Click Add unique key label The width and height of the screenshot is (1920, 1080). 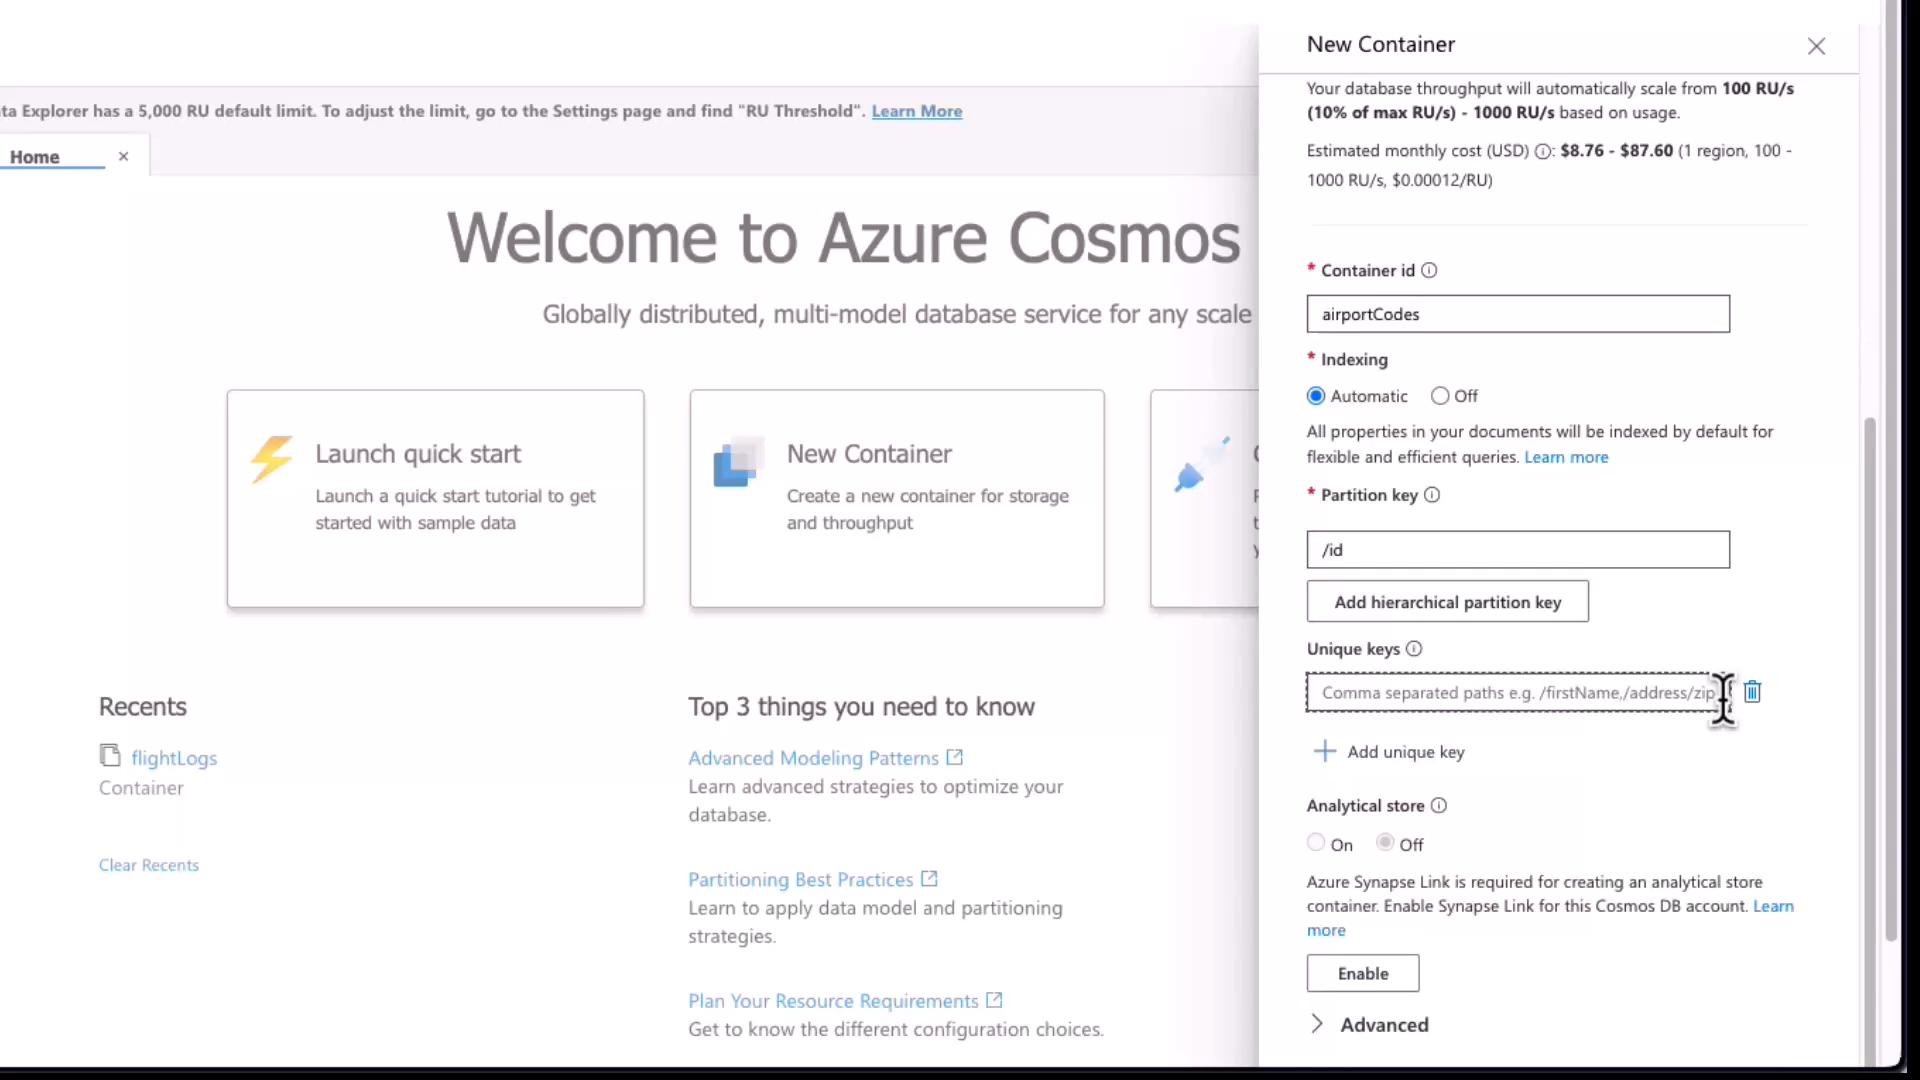tap(1405, 752)
